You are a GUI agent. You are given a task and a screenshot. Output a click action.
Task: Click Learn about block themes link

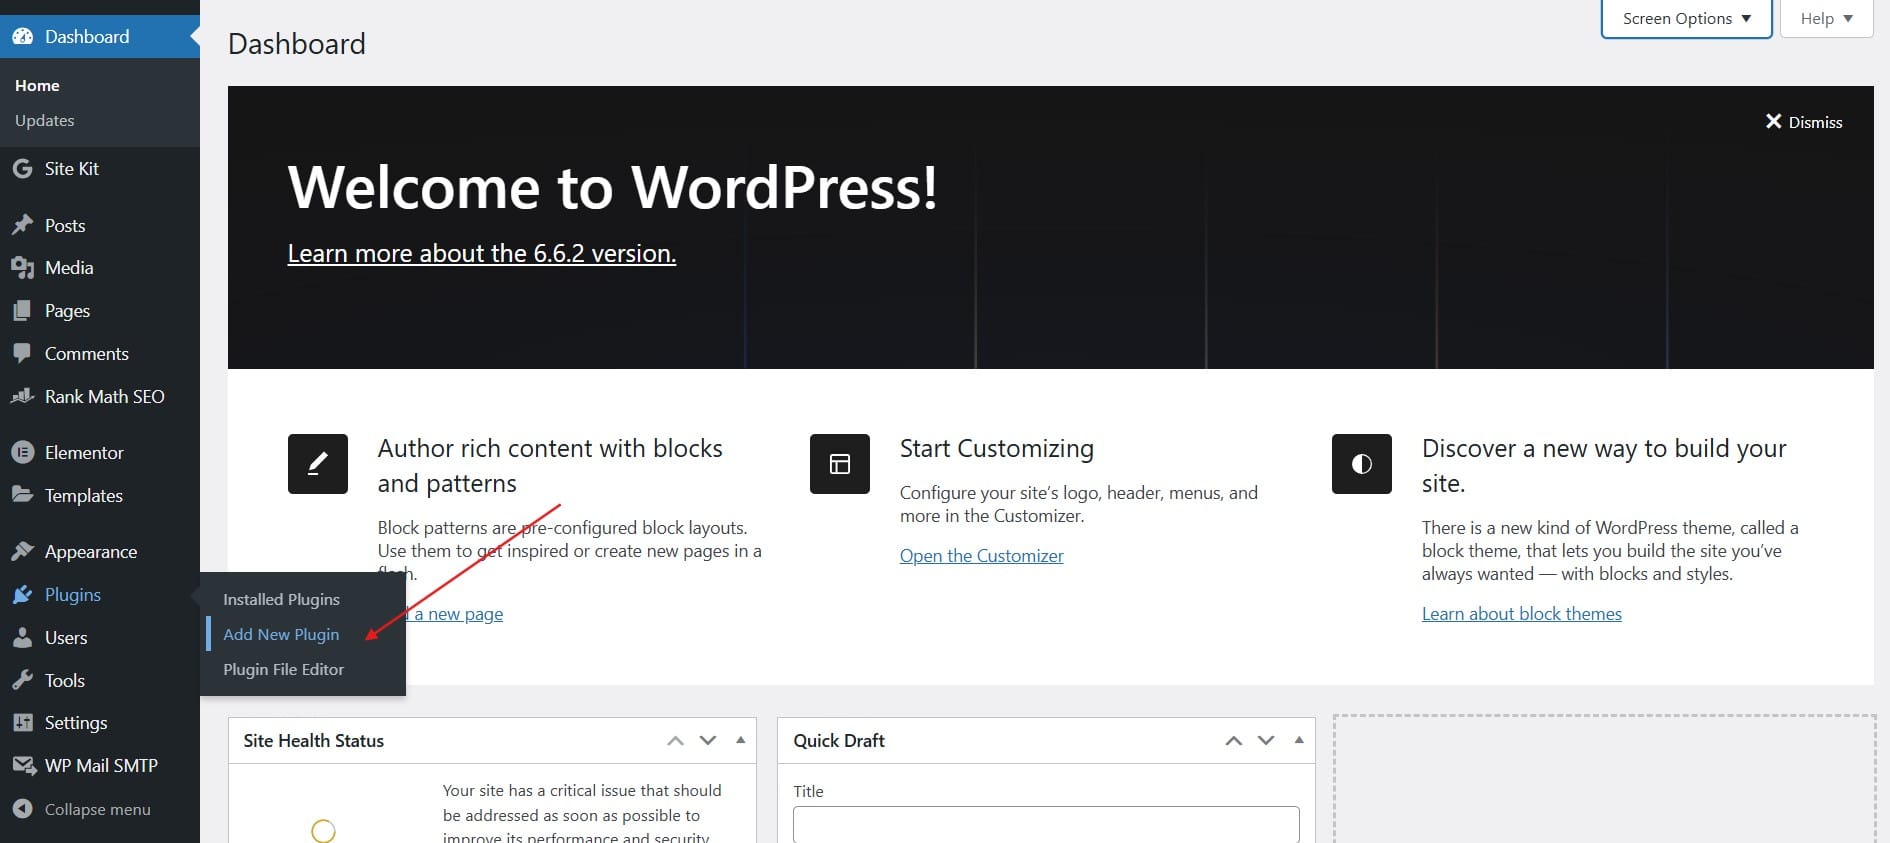(1522, 614)
